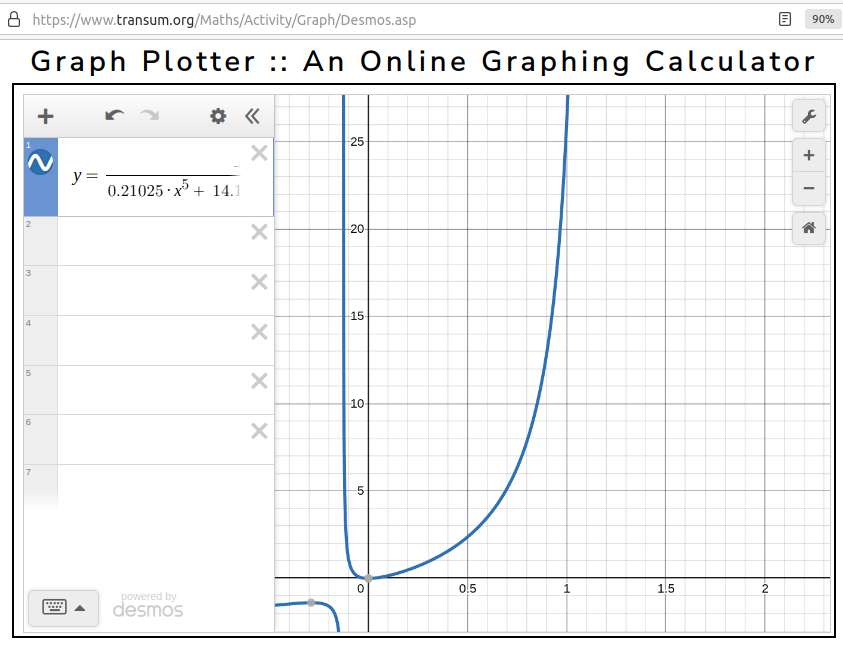Remove expression row 3 with its X
Image resolution: width=843 pixels, height=645 pixels.
coord(259,282)
